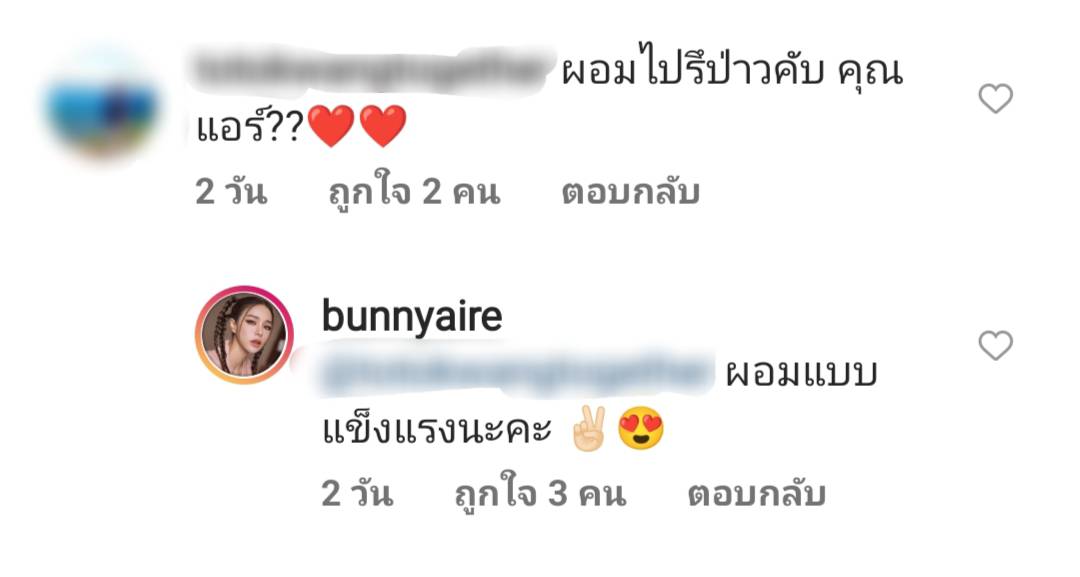
Task: View who liked via ถูกใจ 2 คน
Action: coord(413,191)
